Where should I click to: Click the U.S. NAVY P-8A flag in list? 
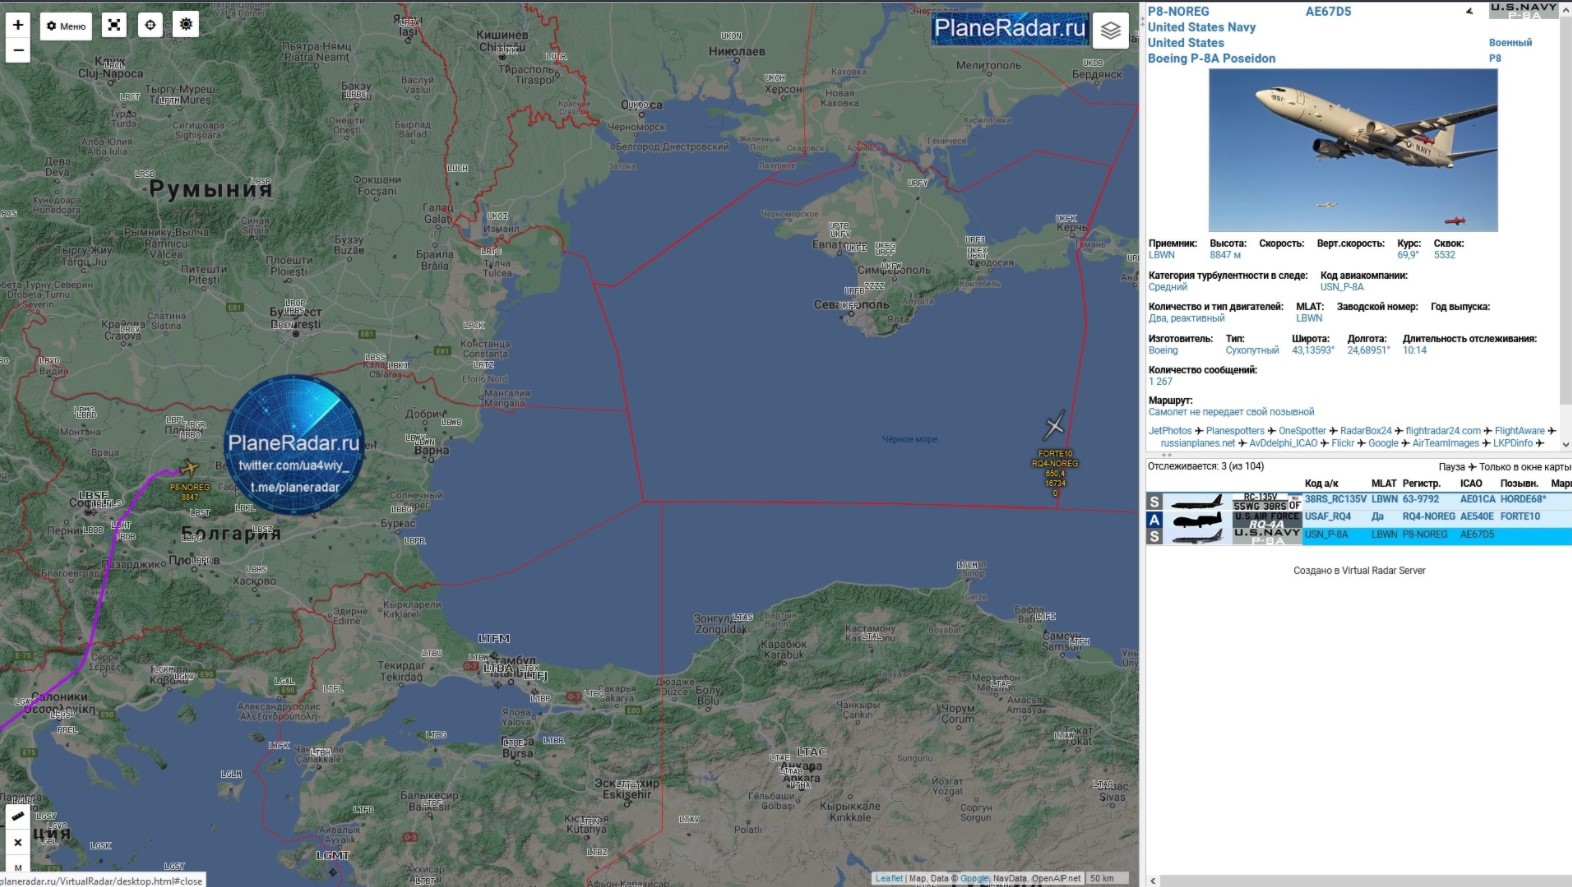point(1267,536)
